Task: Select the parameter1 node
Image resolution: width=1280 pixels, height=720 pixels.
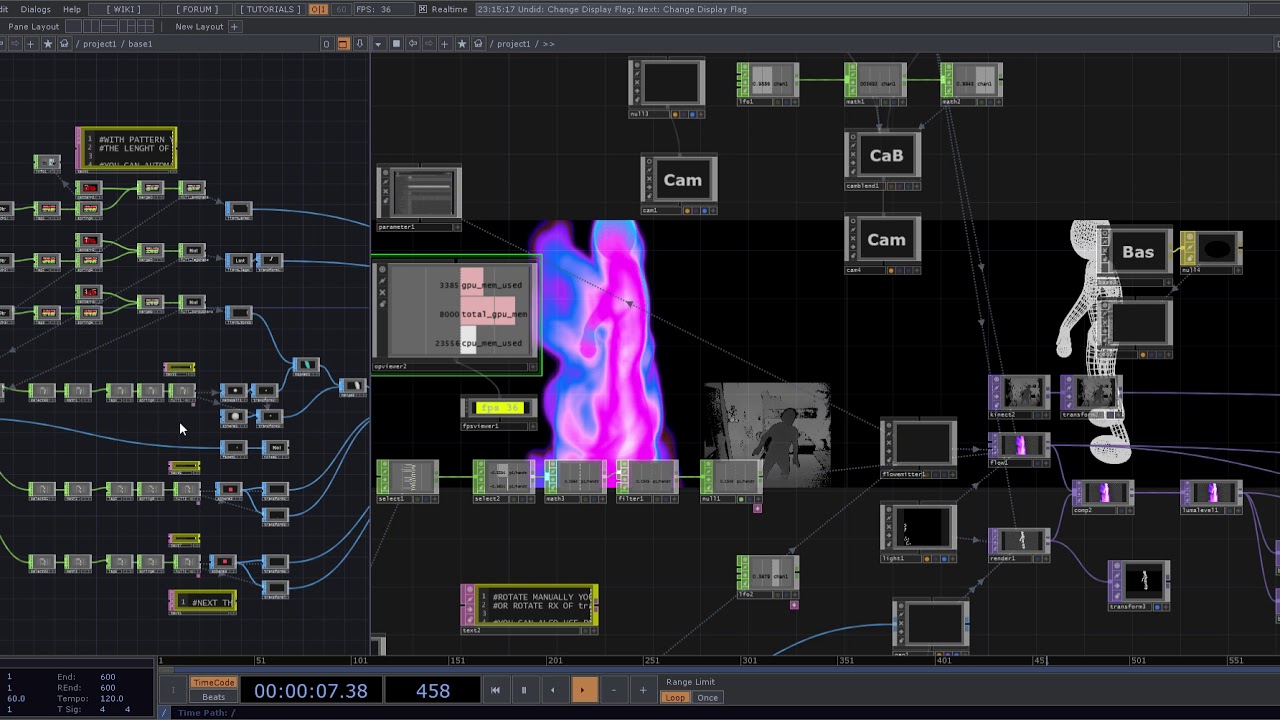Action: [419, 198]
